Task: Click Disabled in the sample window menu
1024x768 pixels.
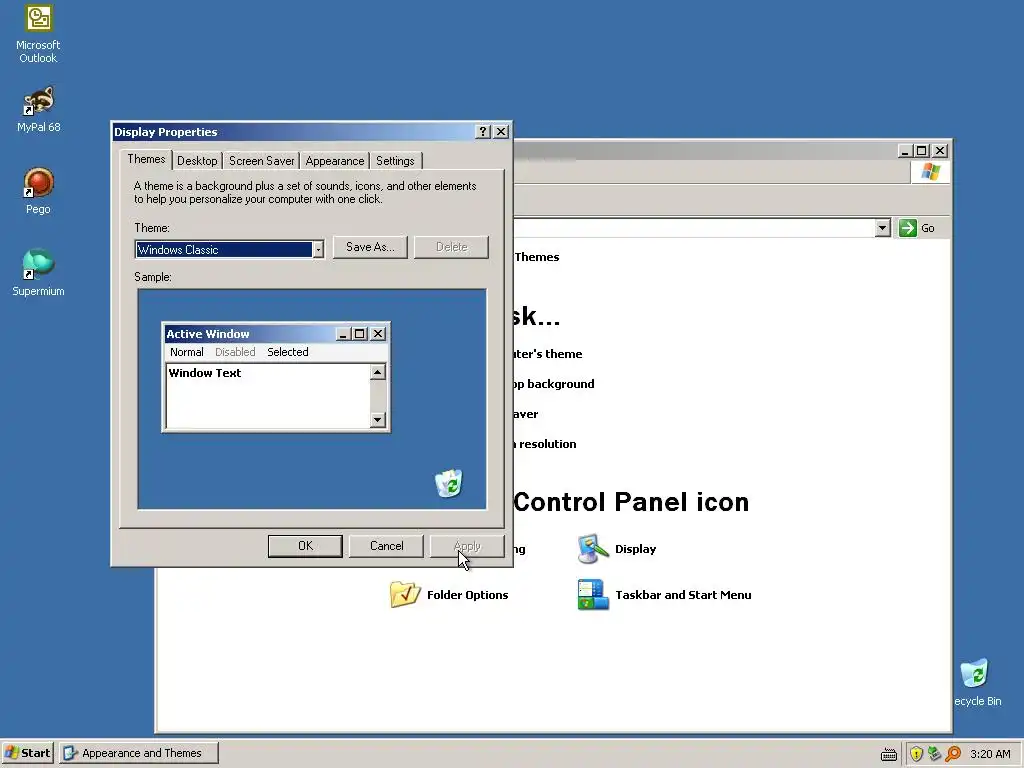Action: pos(235,352)
